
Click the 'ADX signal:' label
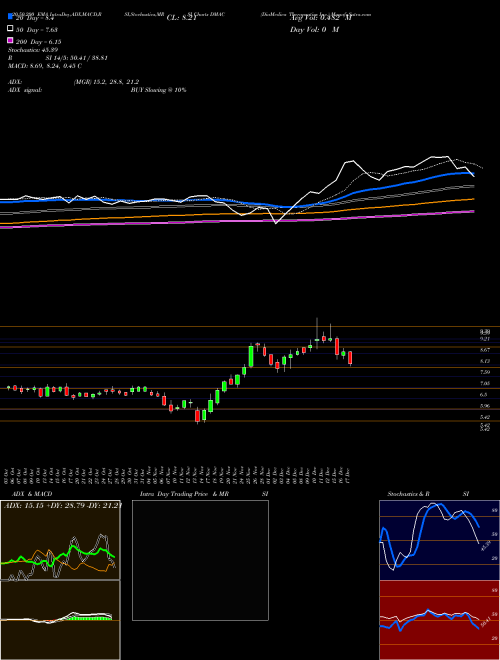pos(25,90)
